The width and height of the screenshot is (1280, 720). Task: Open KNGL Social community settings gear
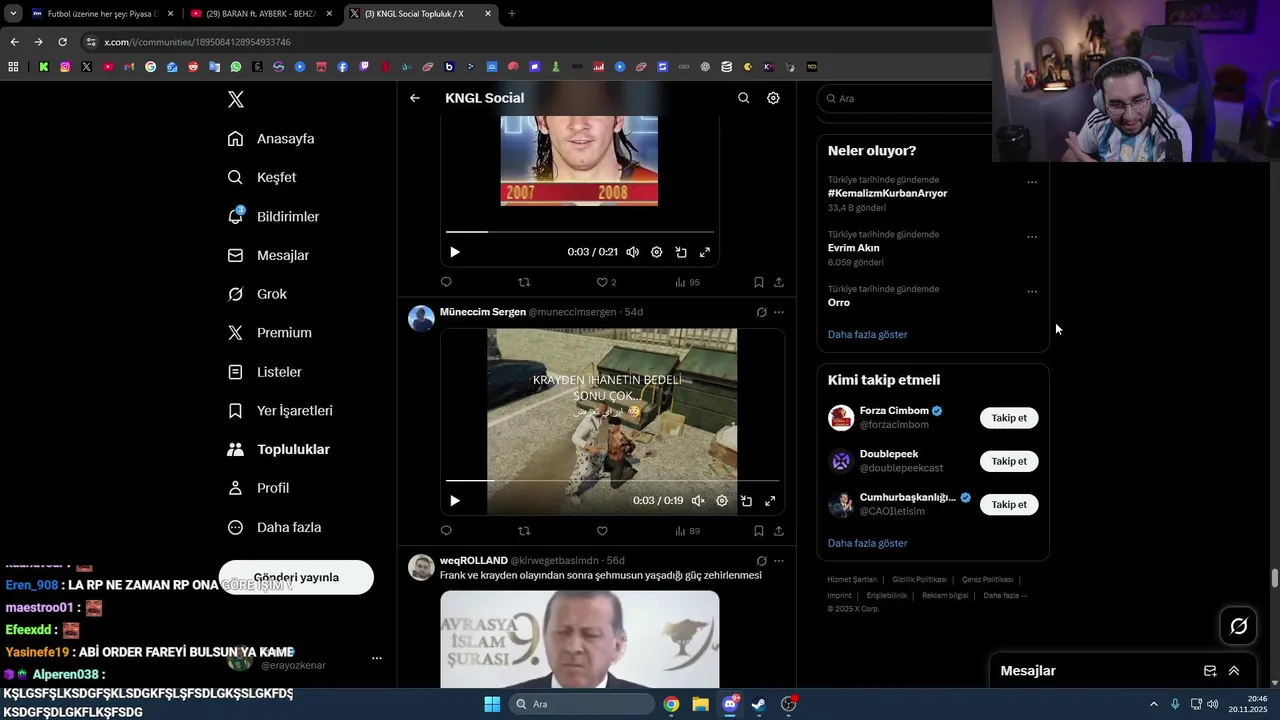click(773, 98)
